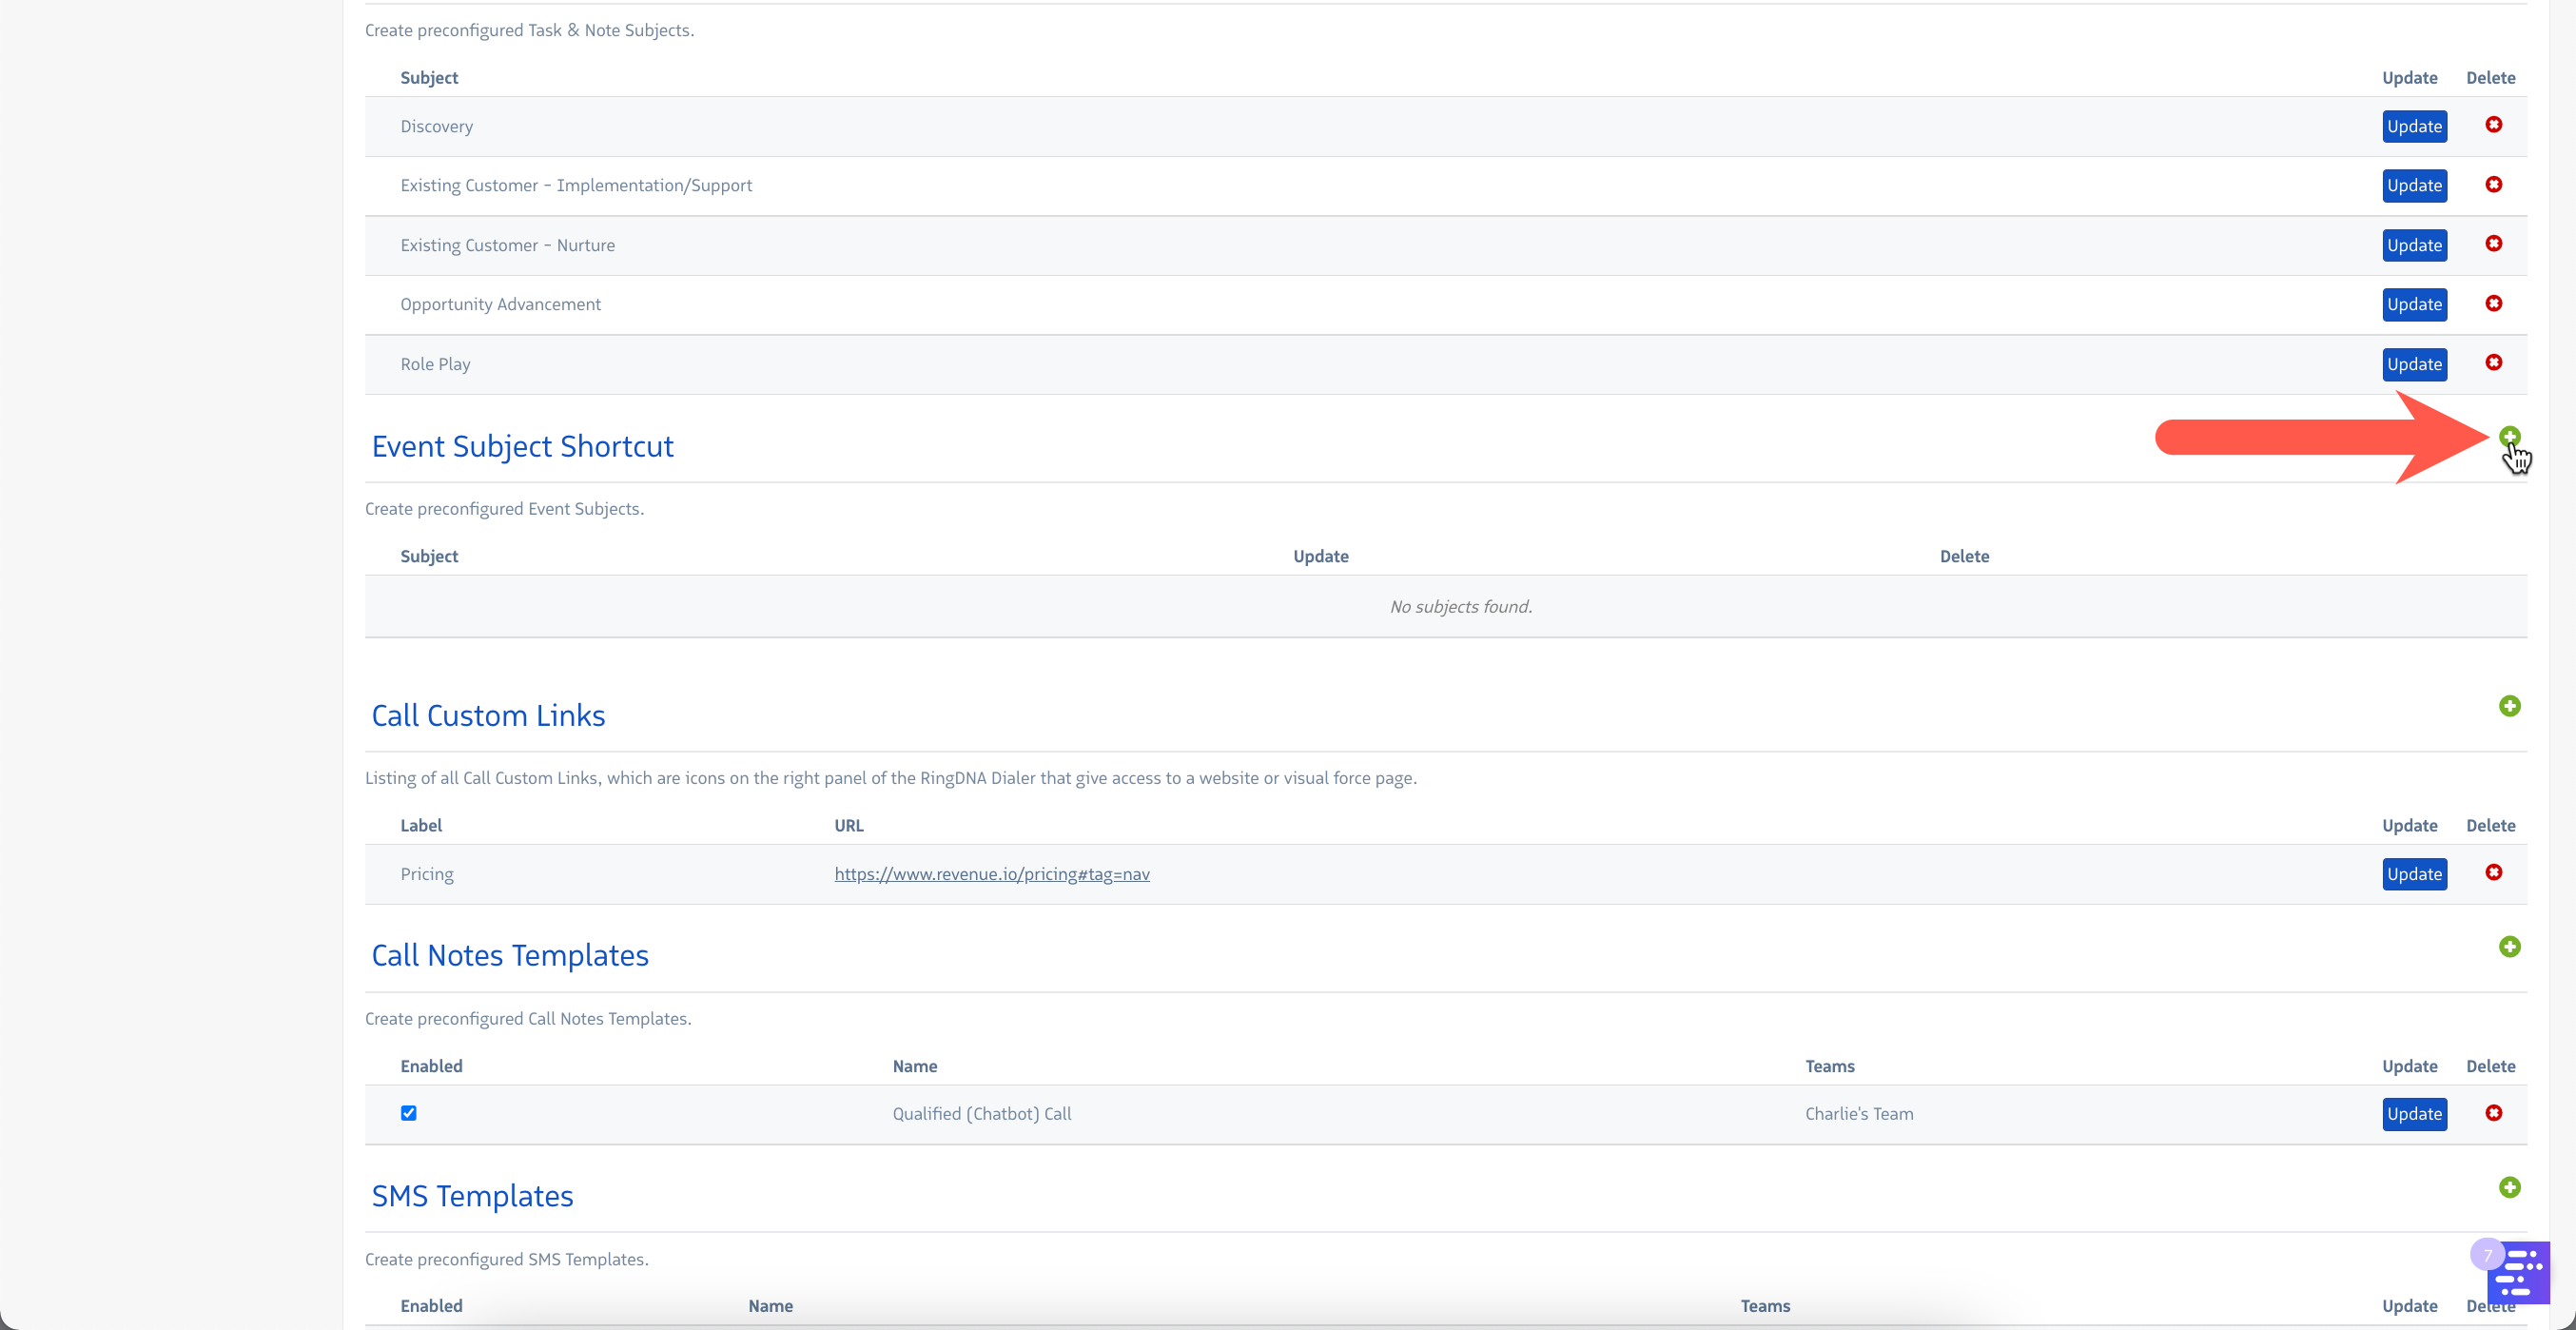The height and width of the screenshot is (1330, 2576).
Task: Add a new Call Notes Template
Action: click(2509, 946)
